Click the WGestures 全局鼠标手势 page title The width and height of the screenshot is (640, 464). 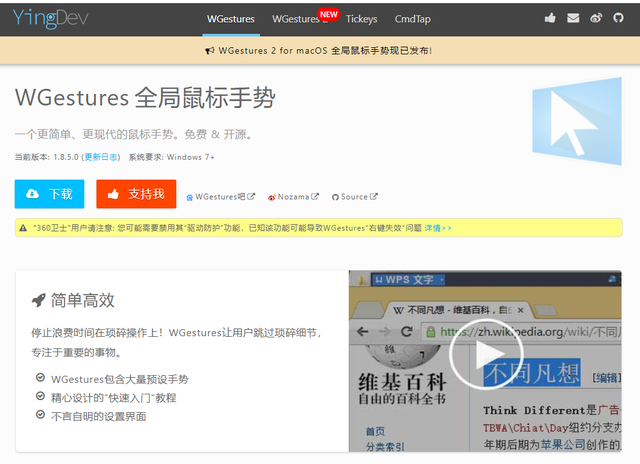145,98
